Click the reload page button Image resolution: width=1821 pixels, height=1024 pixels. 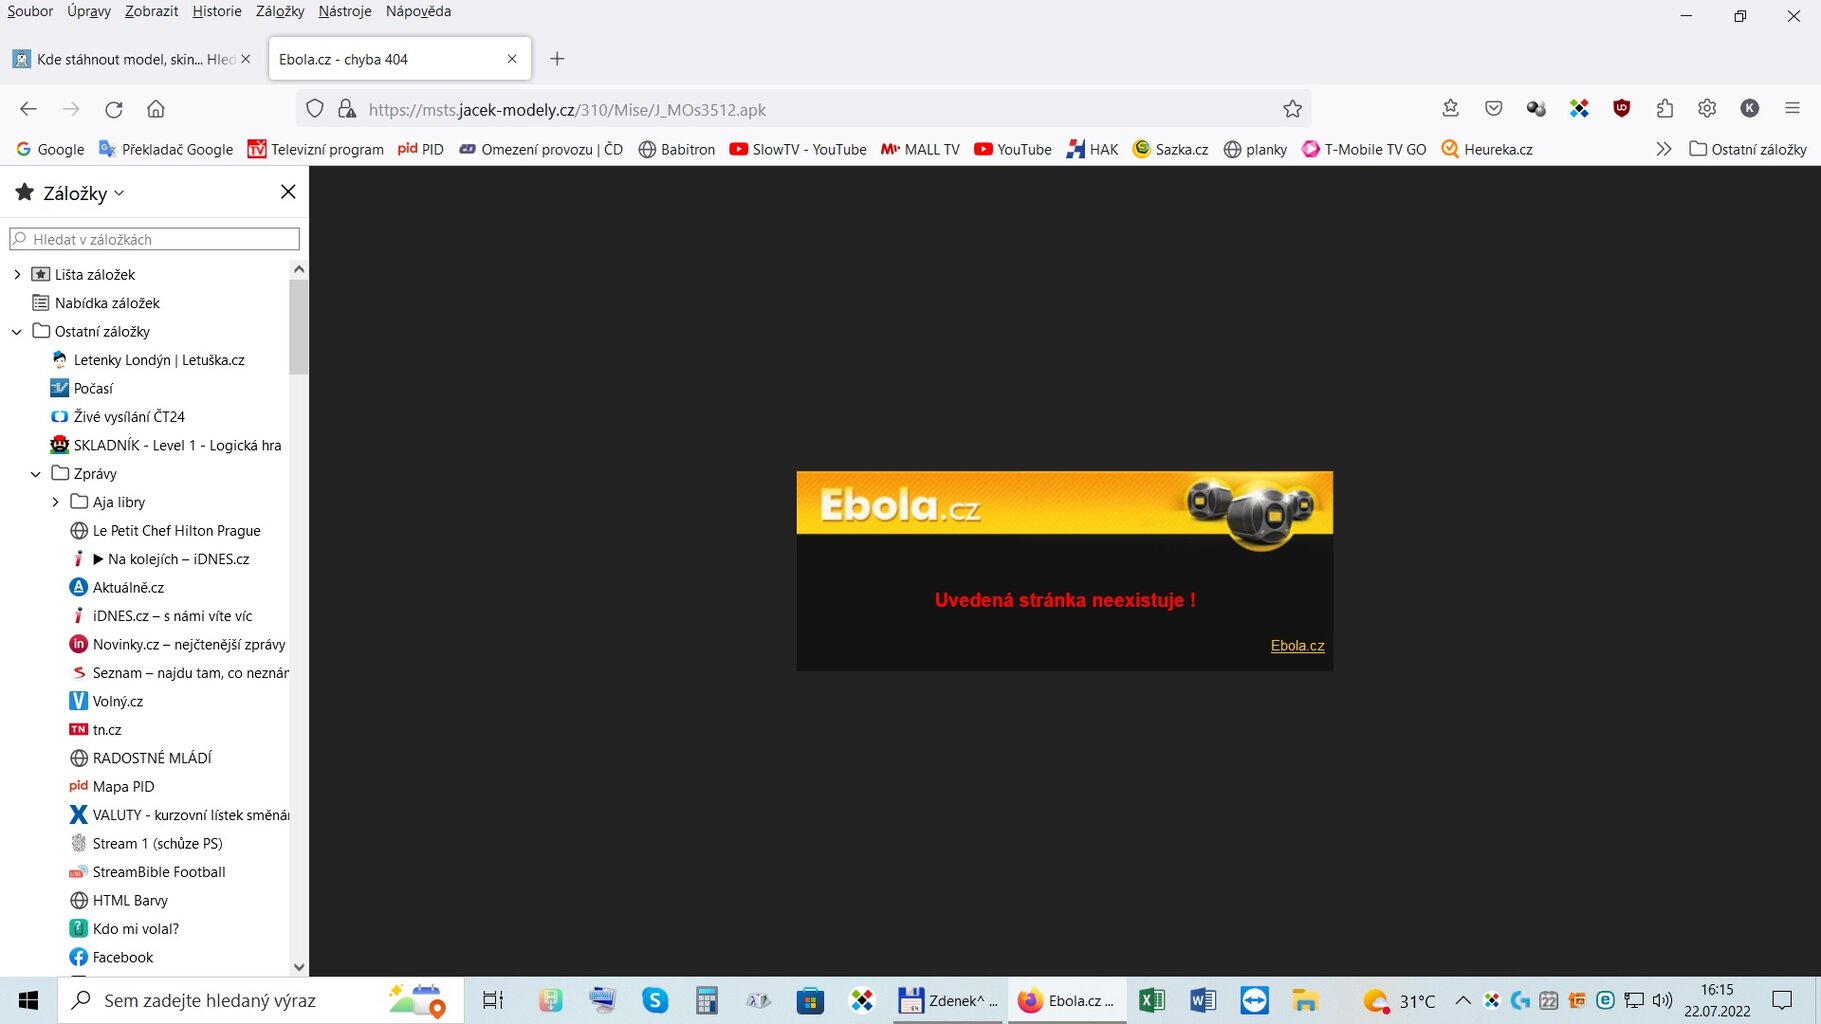click(x=114, y=109)
